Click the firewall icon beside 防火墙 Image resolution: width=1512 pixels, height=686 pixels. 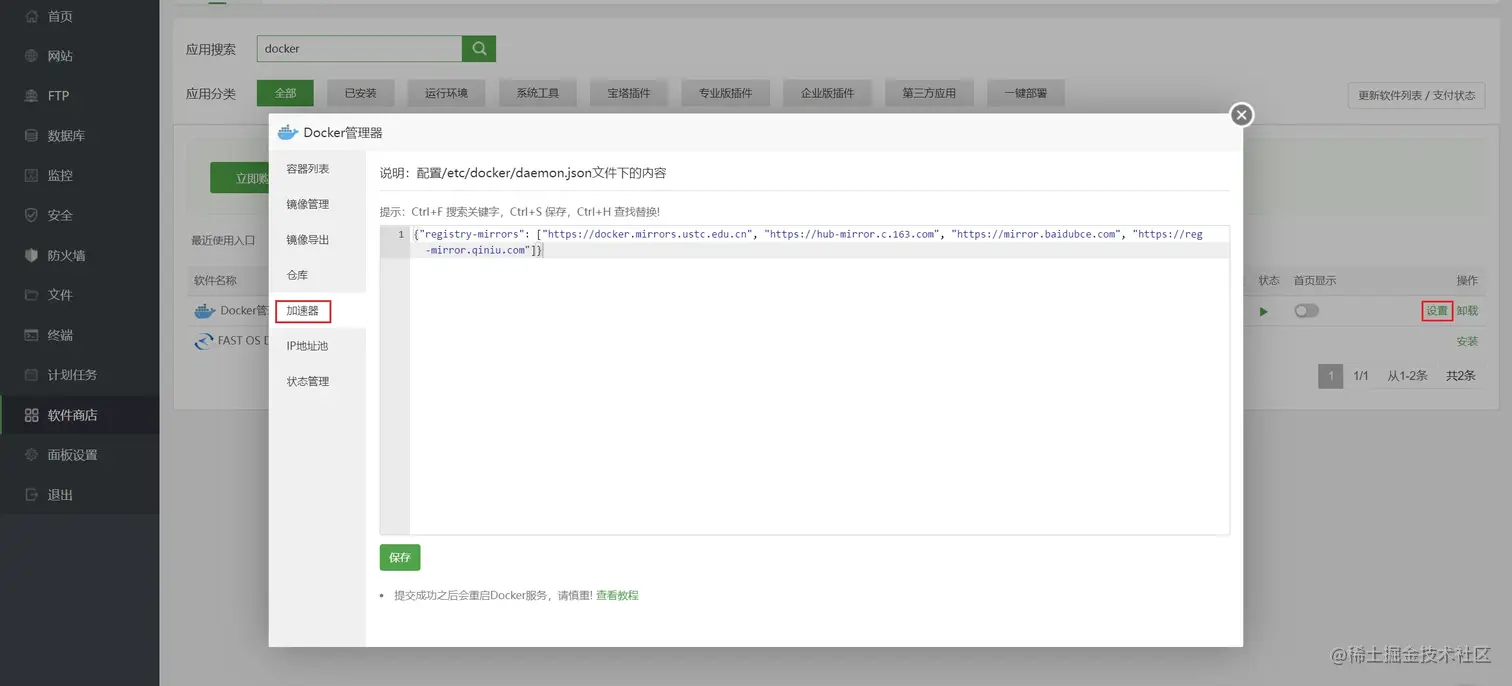[x=31, y=255]
